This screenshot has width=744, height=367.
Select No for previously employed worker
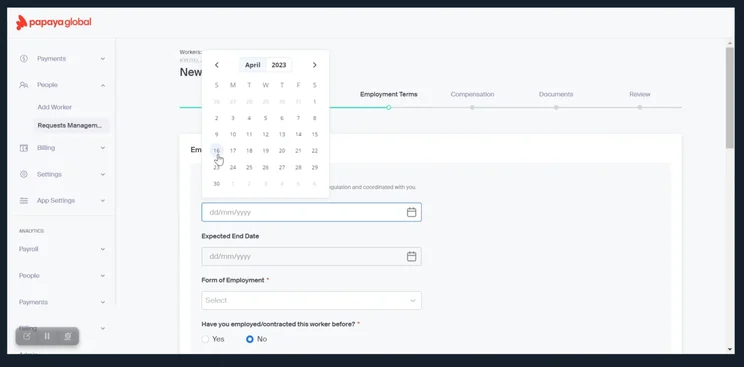click(x=250, y=339)
